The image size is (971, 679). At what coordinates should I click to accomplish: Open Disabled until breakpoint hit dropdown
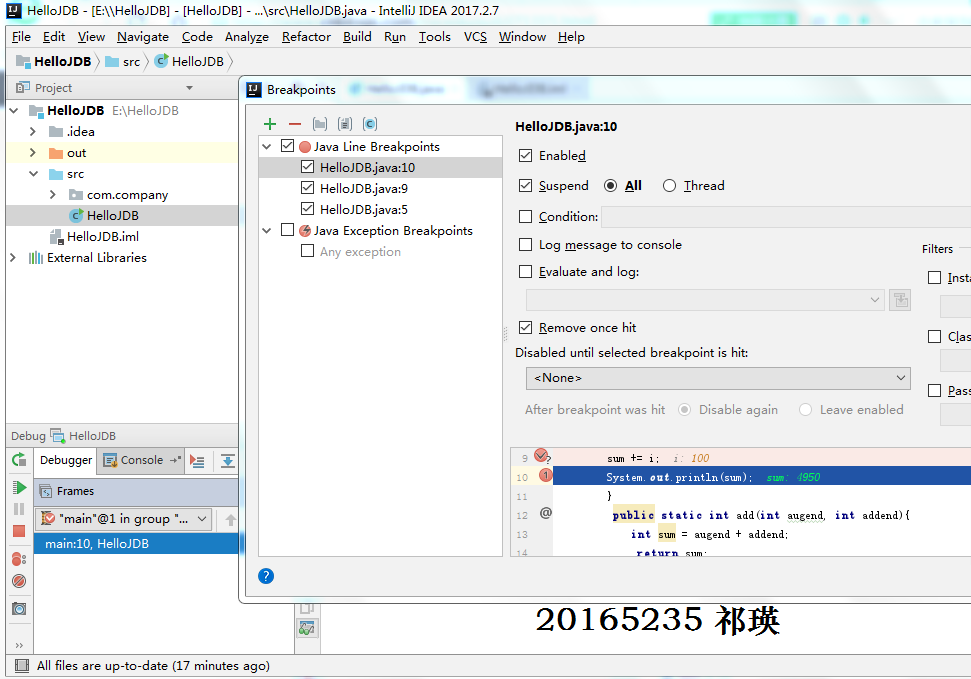tap(718, 378)
